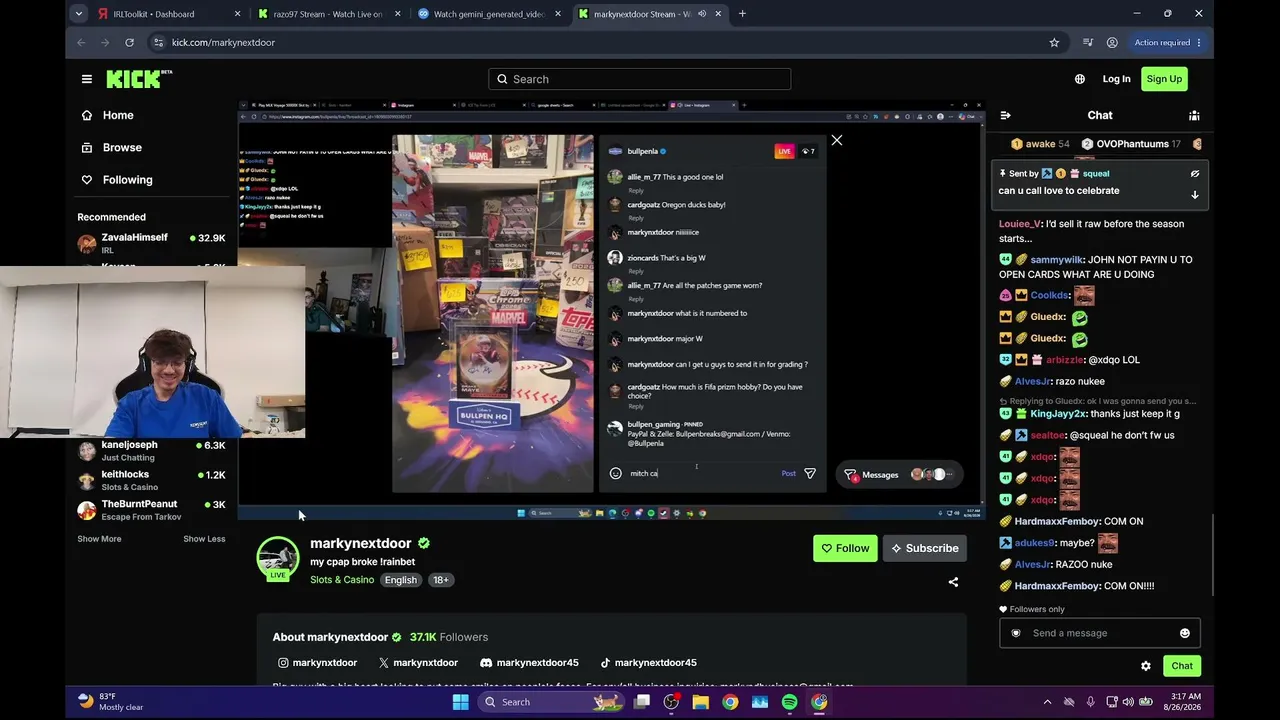Open keithlocks recommended channel

(x=152, y=480)
